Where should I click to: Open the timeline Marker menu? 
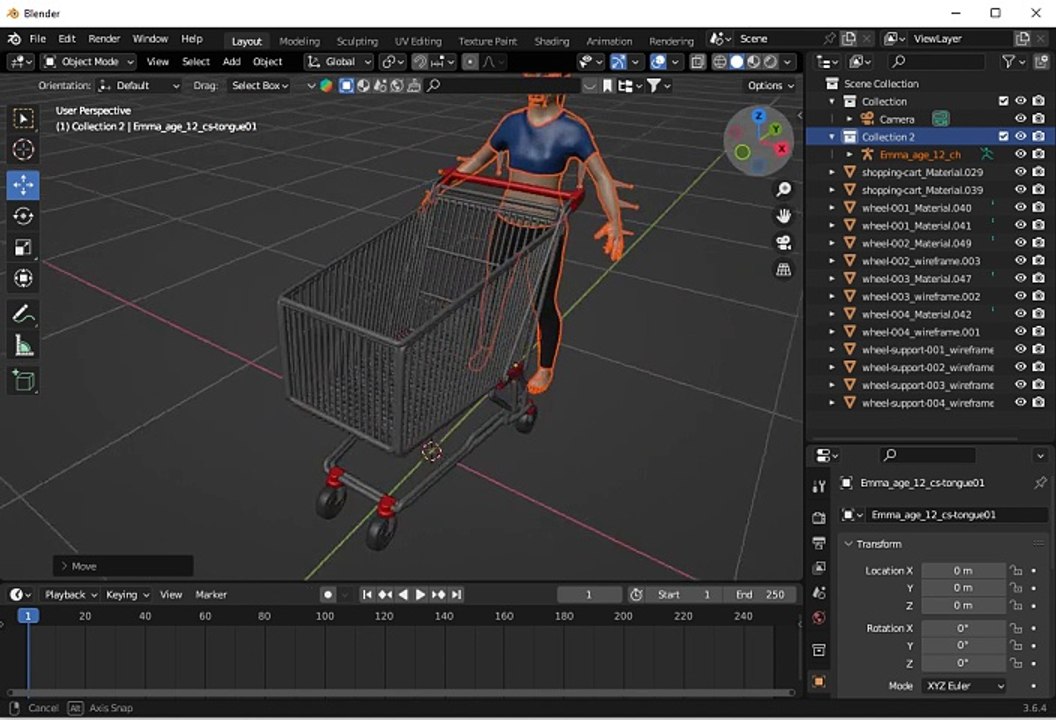211,595
